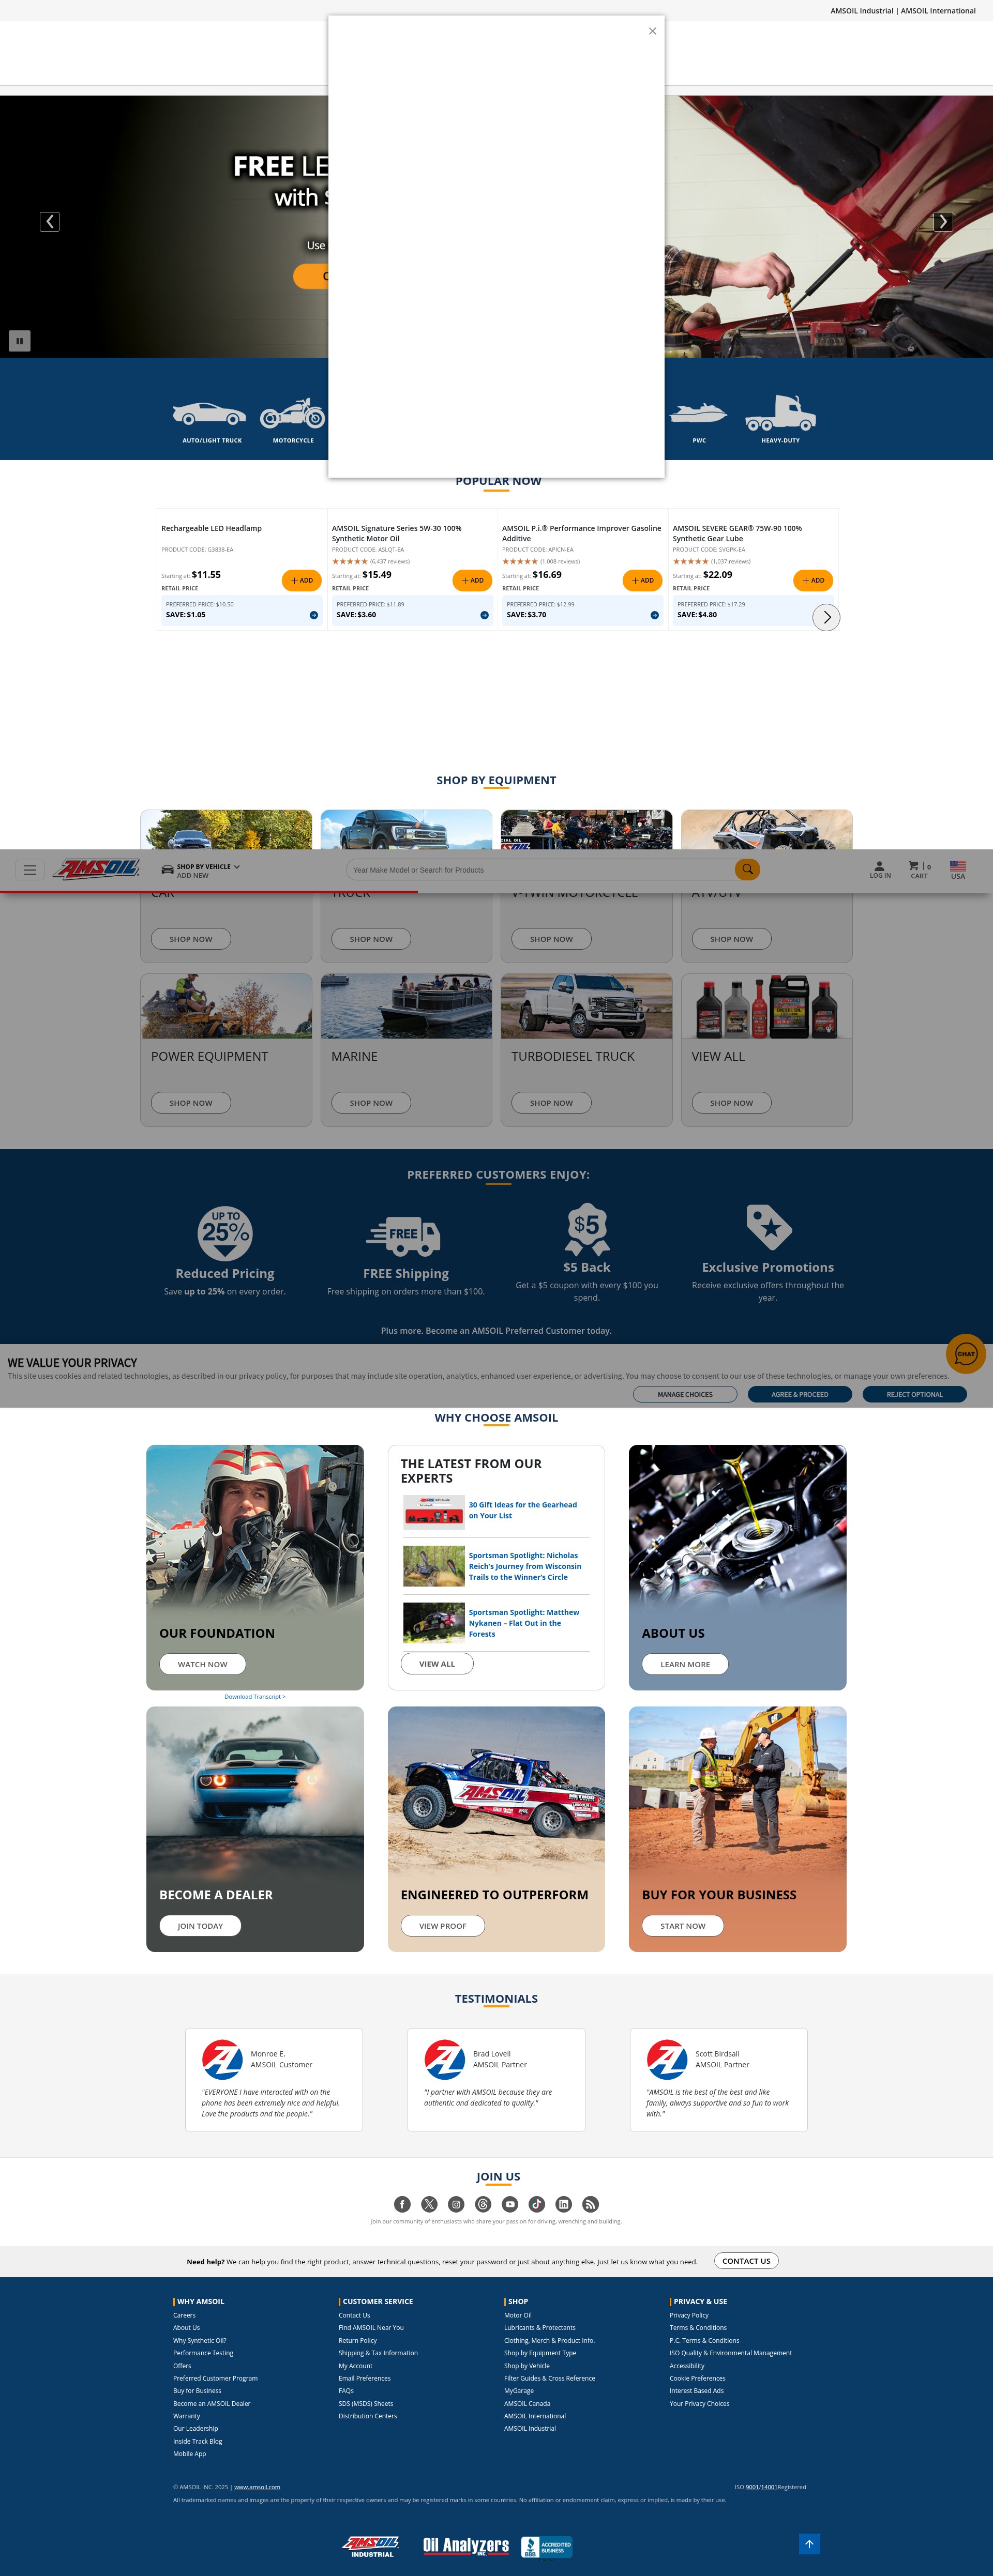Open Download Transcript link

coord(255,1697)
